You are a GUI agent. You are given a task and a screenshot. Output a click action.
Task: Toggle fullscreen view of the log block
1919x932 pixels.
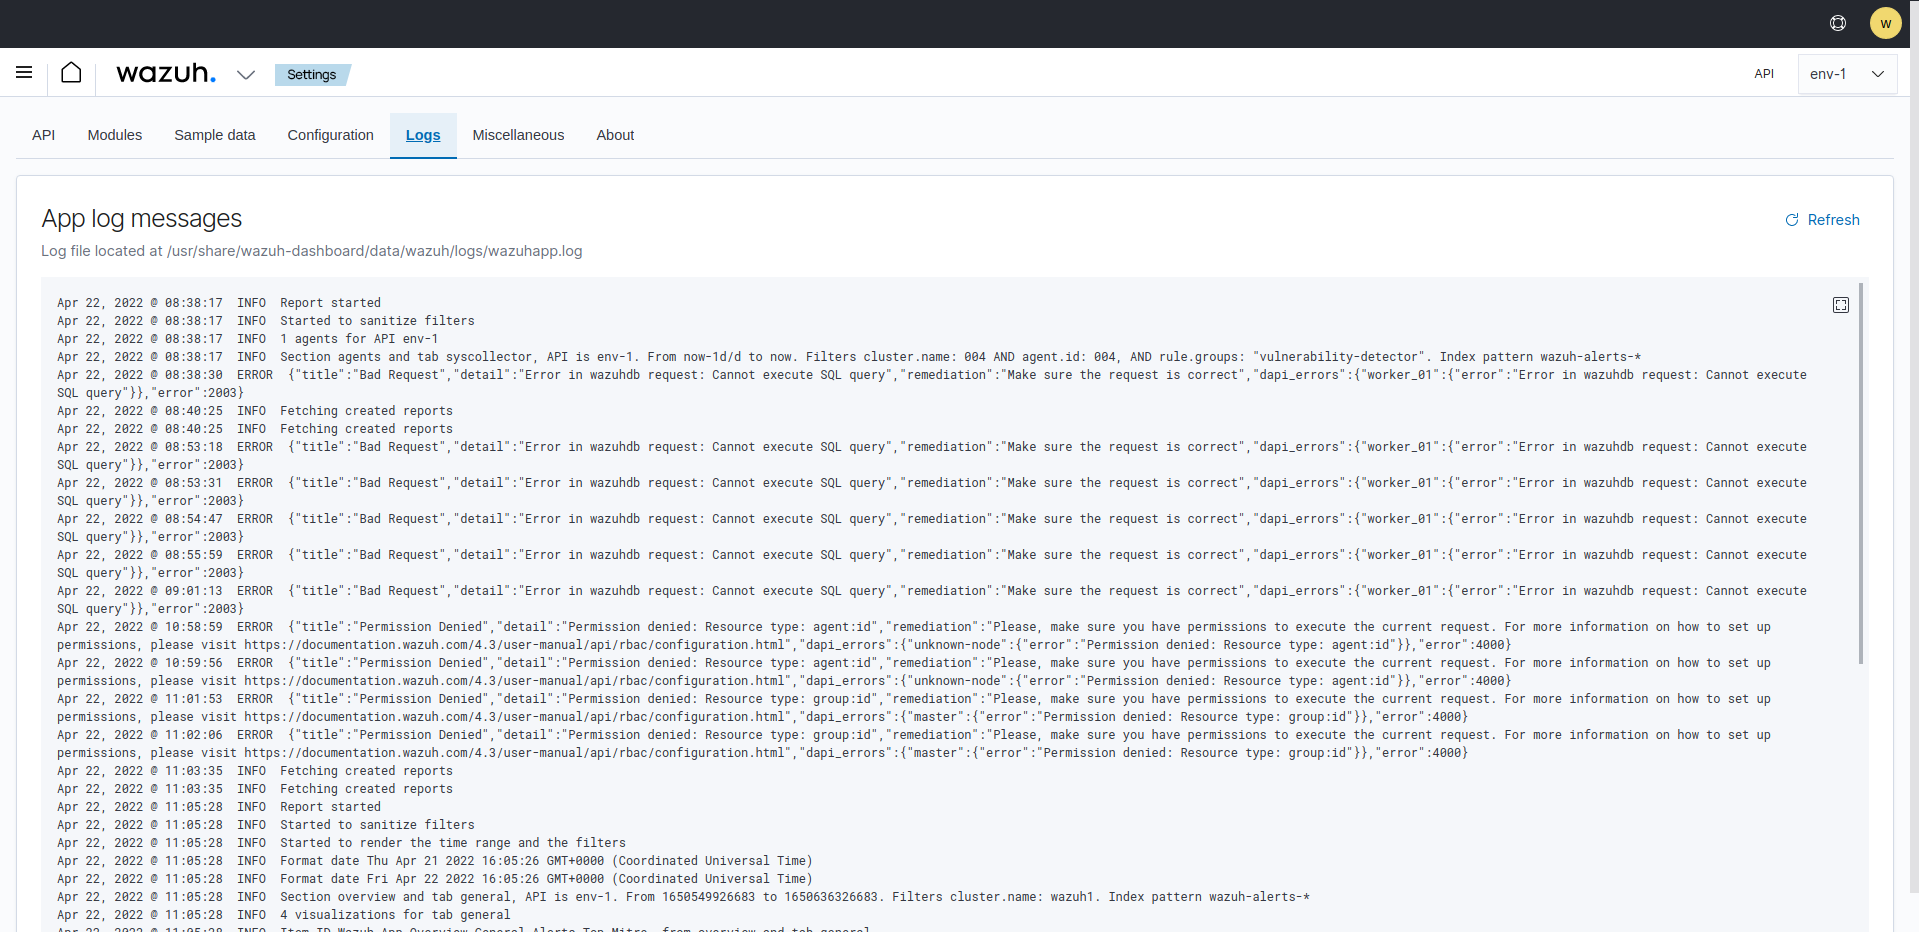pos(1841,305)
